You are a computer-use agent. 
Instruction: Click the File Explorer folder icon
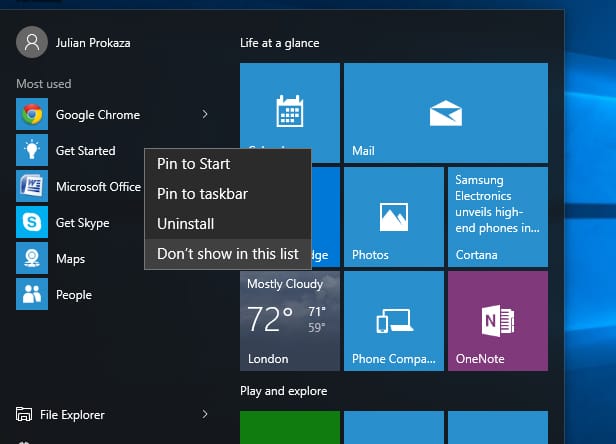coord(24,414)
